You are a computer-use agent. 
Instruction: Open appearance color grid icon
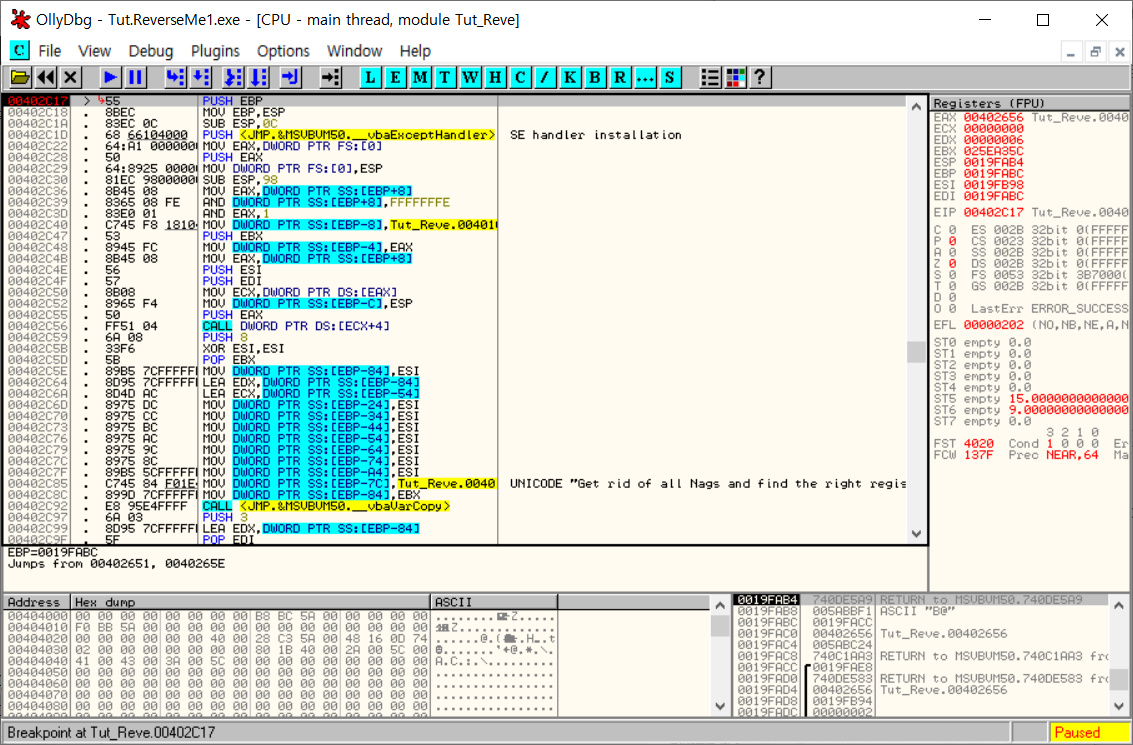tap(736, 77)
